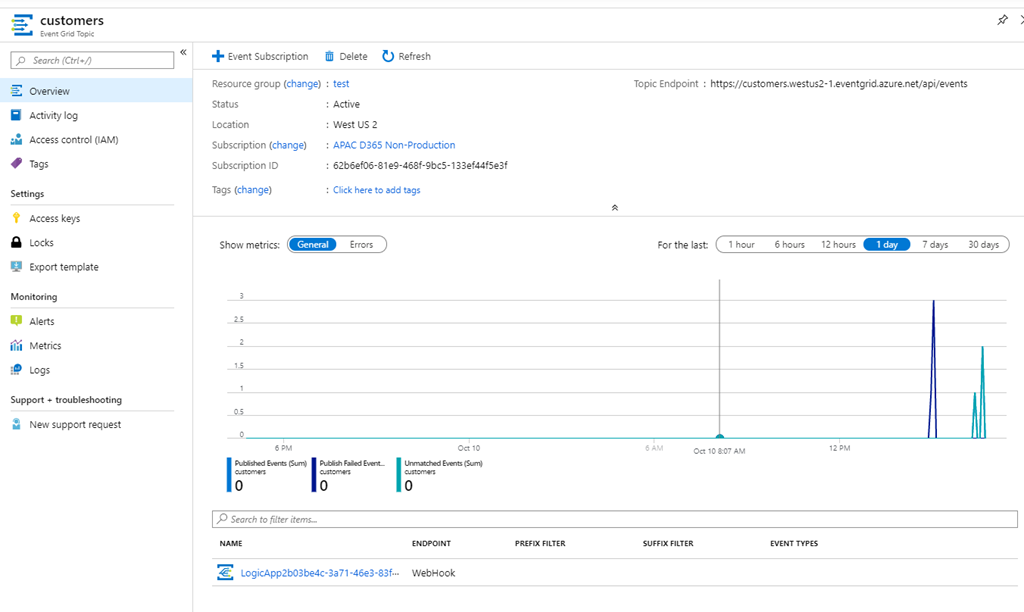Image resolution: width=1024 pixels, height=612 pixels.
Task: Select the 30 days time range
Action: click(x=984, y=244)
